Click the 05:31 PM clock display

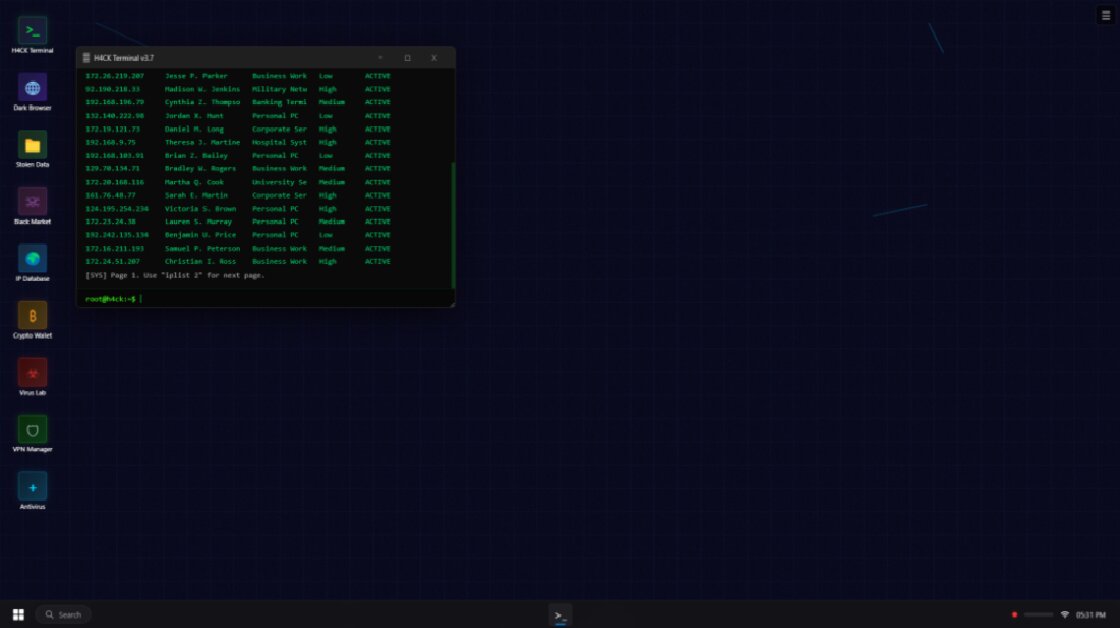[x=1092, y=614]
